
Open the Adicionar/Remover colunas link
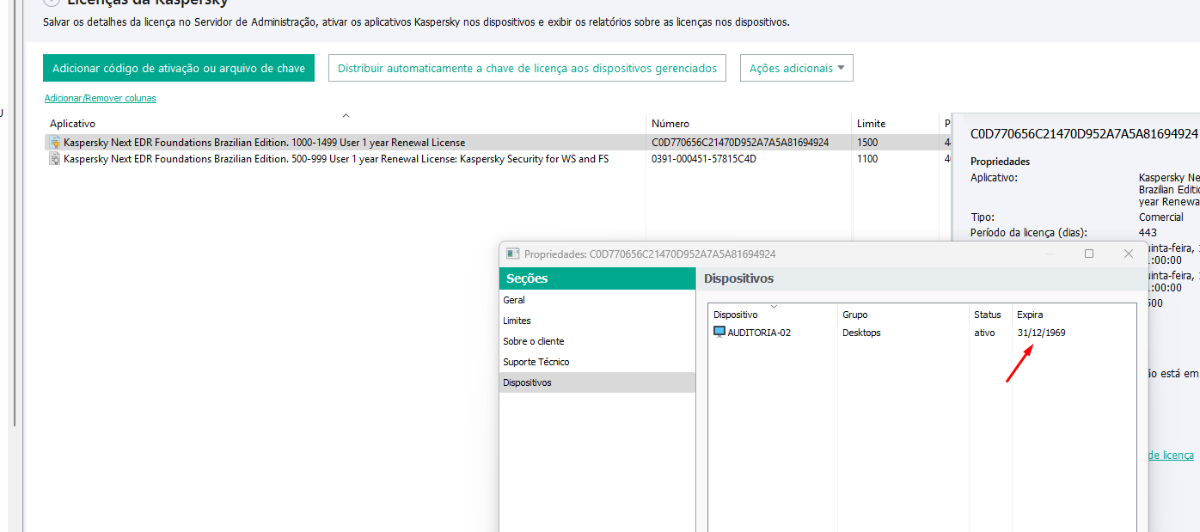point(100,98)
